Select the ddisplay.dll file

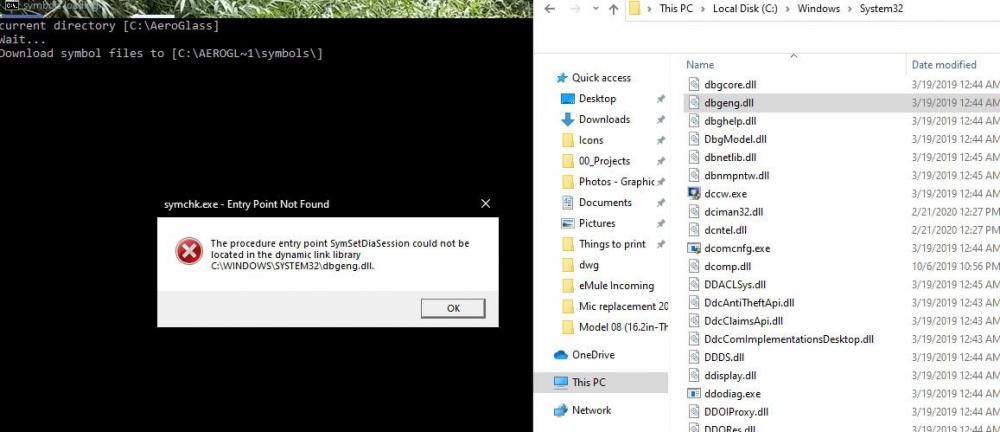730,376
